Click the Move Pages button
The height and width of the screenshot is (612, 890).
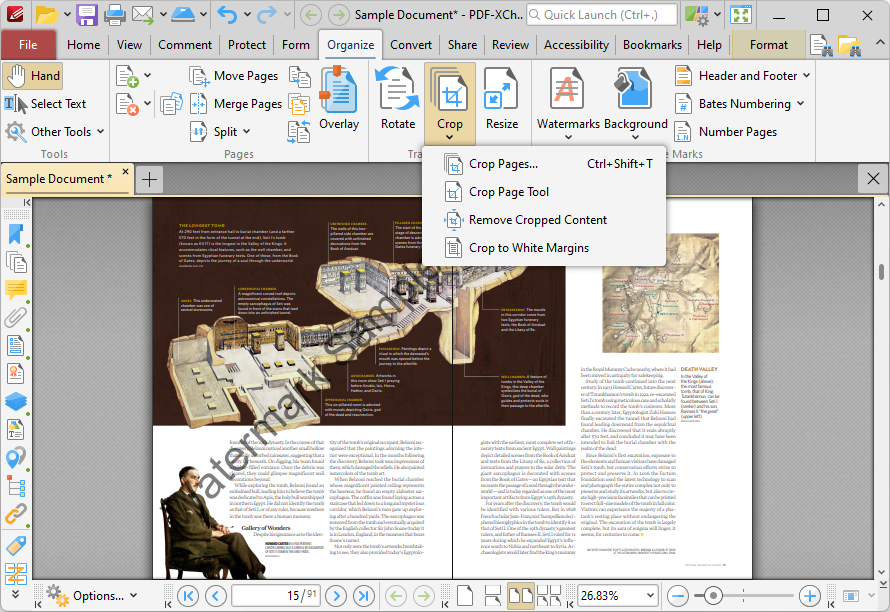coord(234,76)
